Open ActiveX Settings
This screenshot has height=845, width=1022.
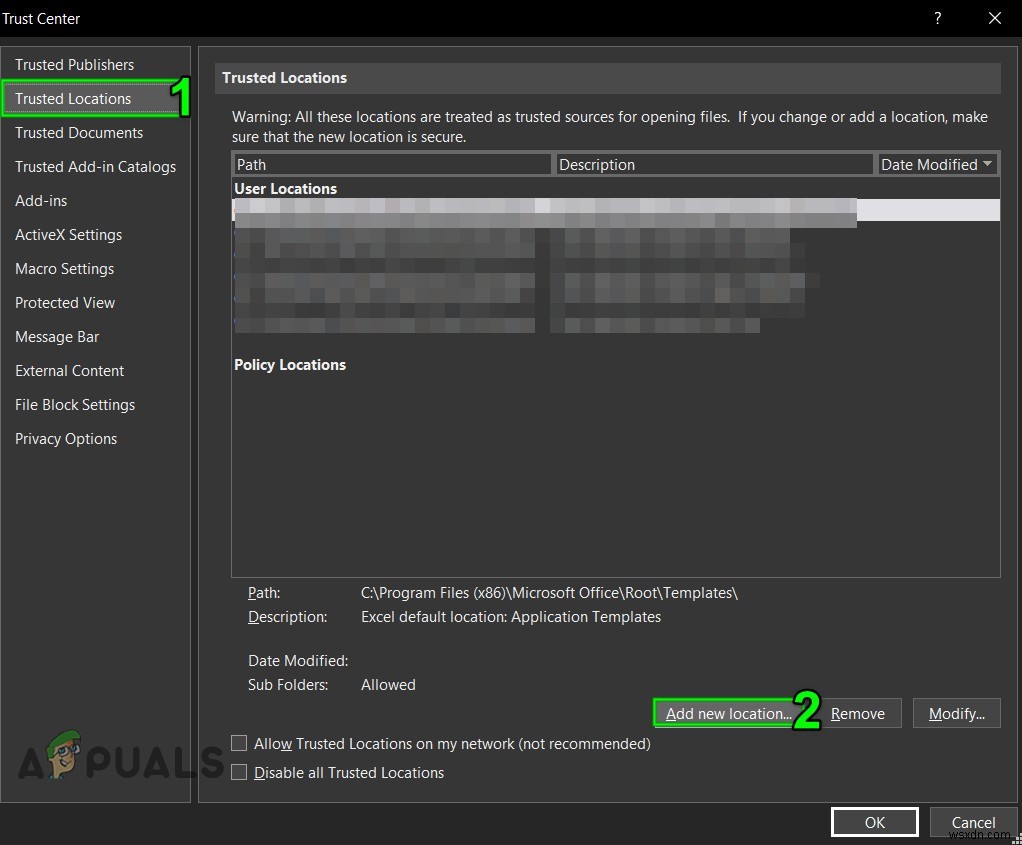coord(68,235)
